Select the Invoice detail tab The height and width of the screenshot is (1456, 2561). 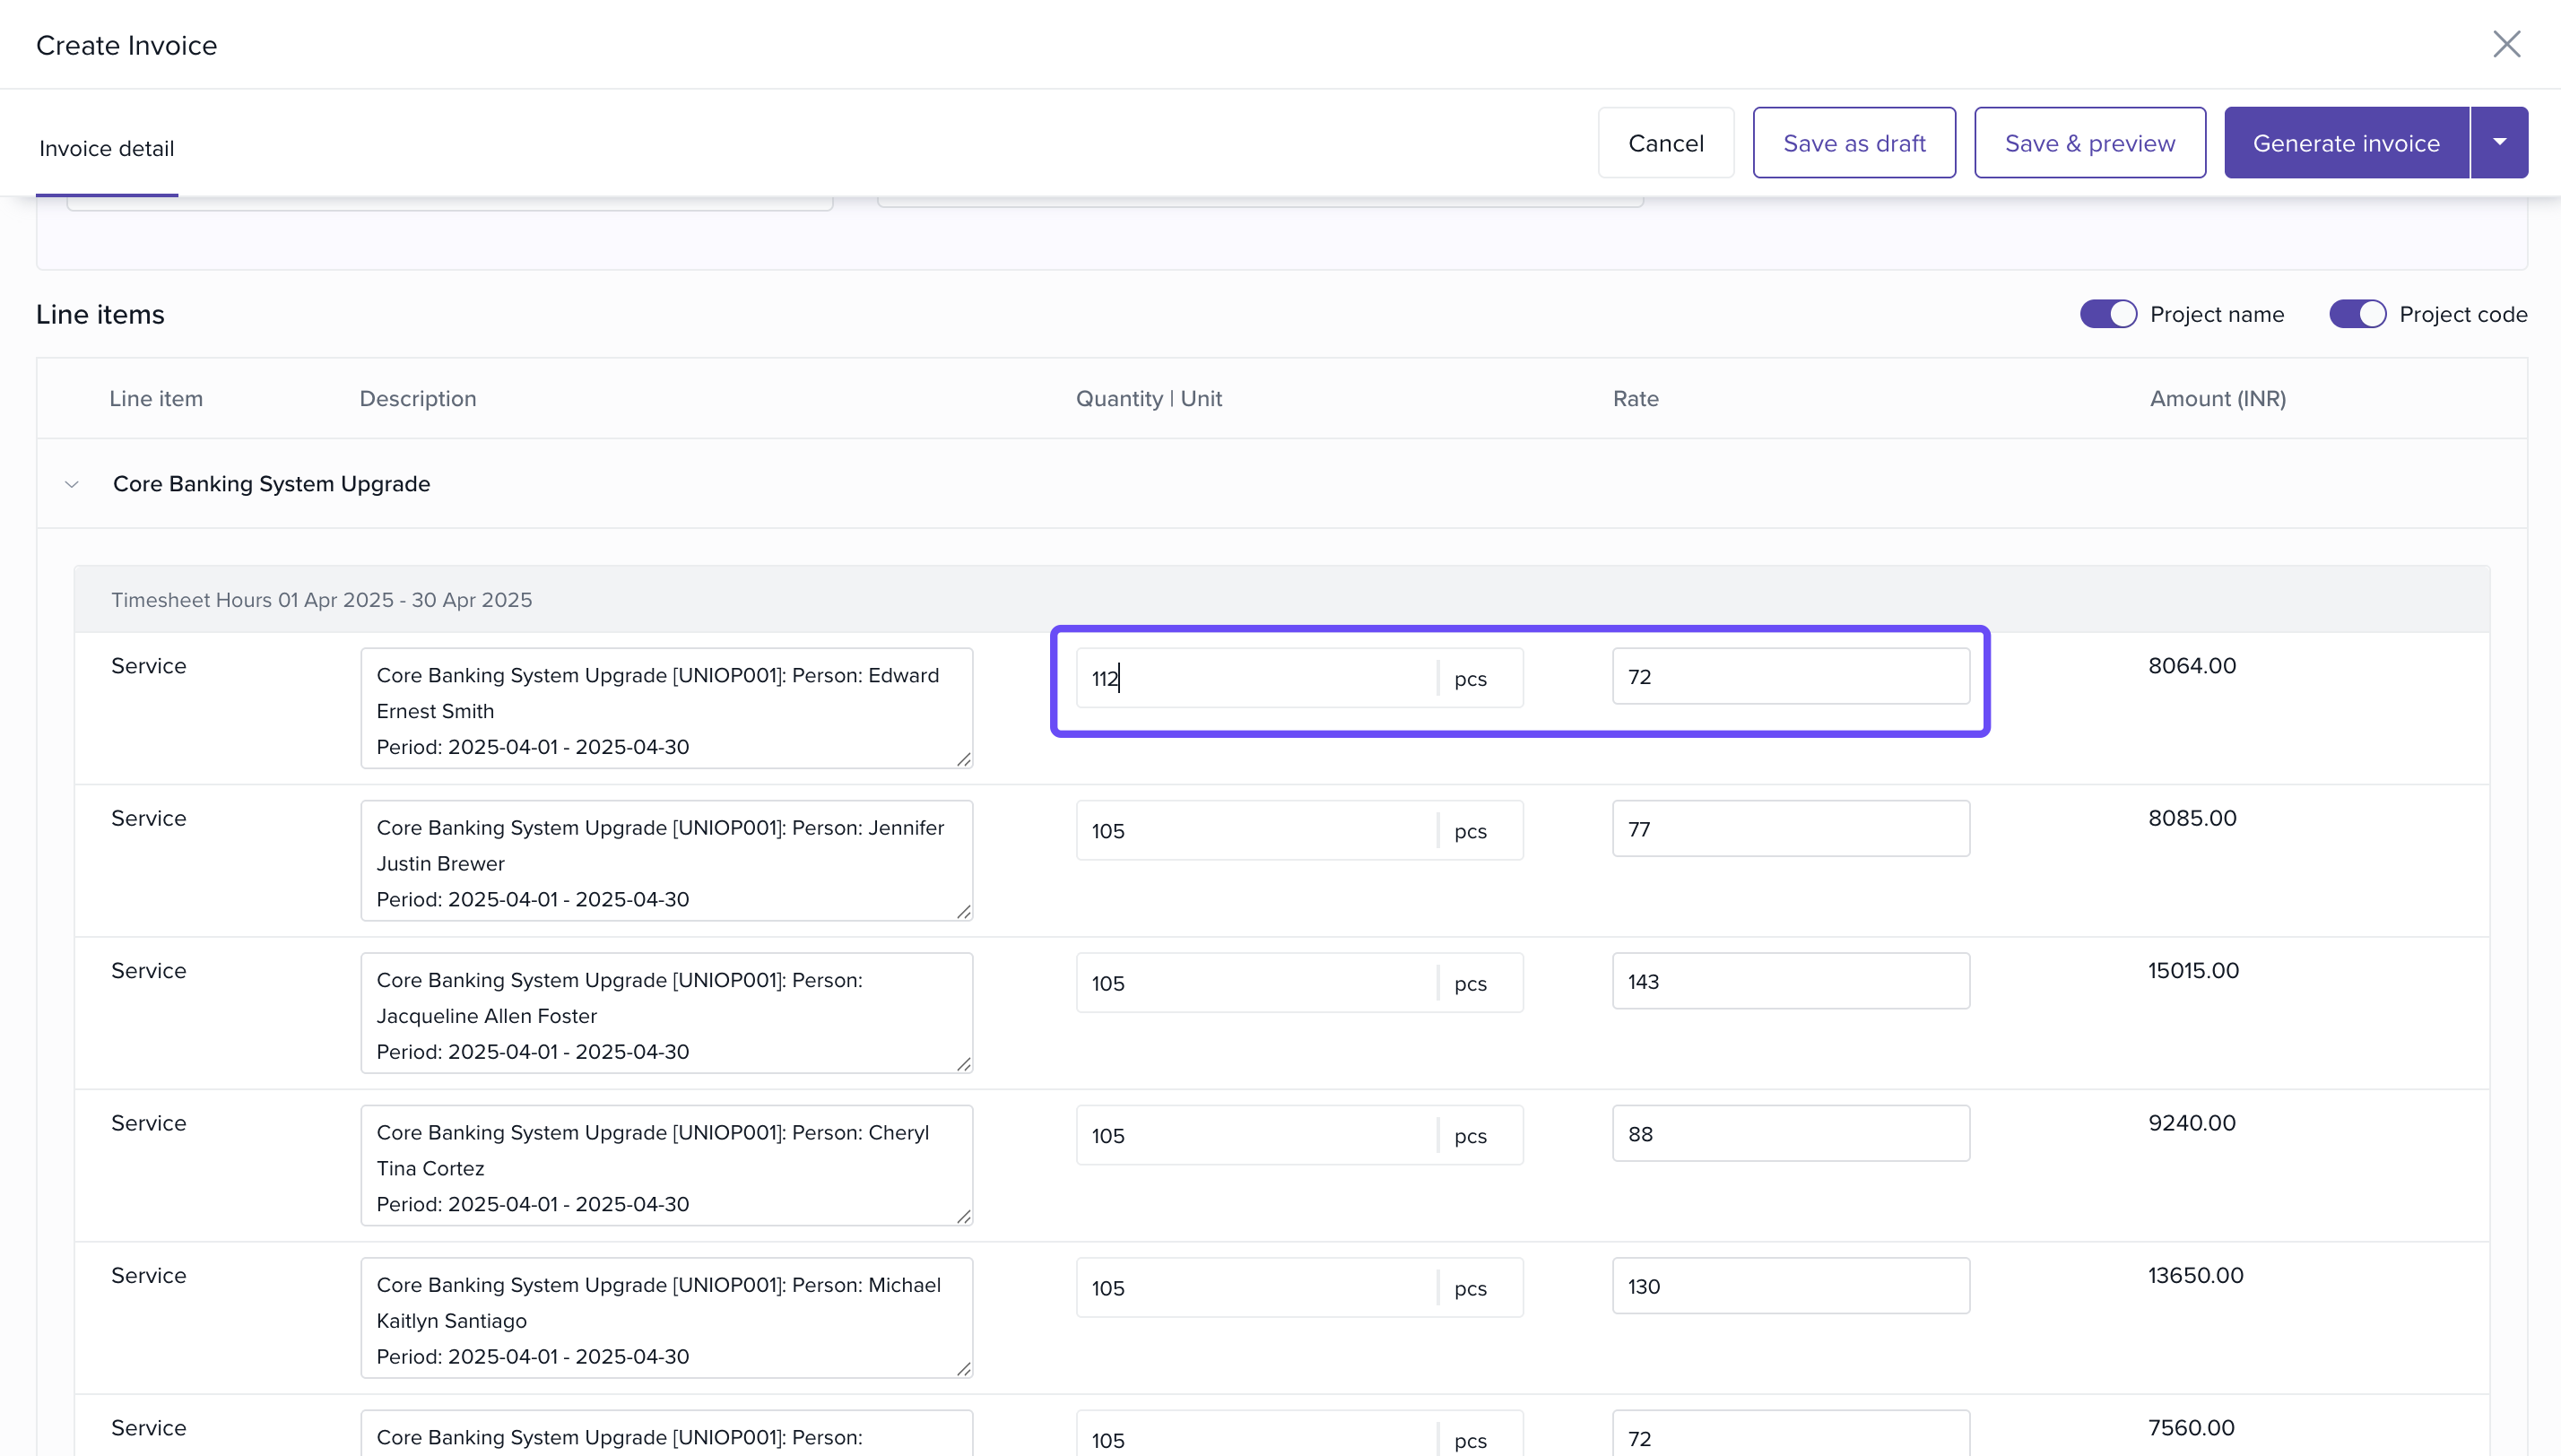pos(107,149)
